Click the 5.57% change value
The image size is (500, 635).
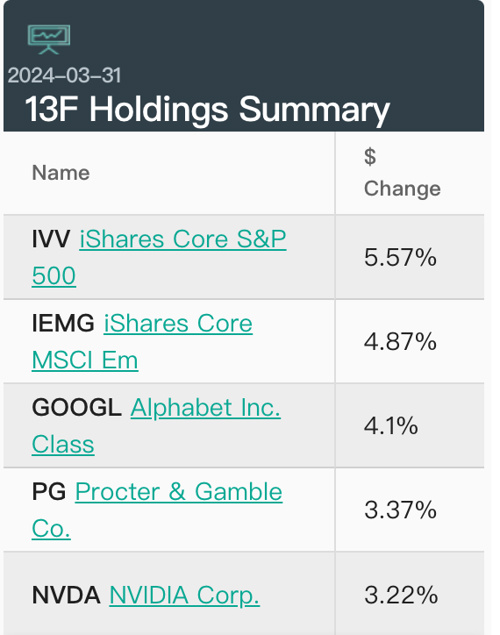coord(400,258)
